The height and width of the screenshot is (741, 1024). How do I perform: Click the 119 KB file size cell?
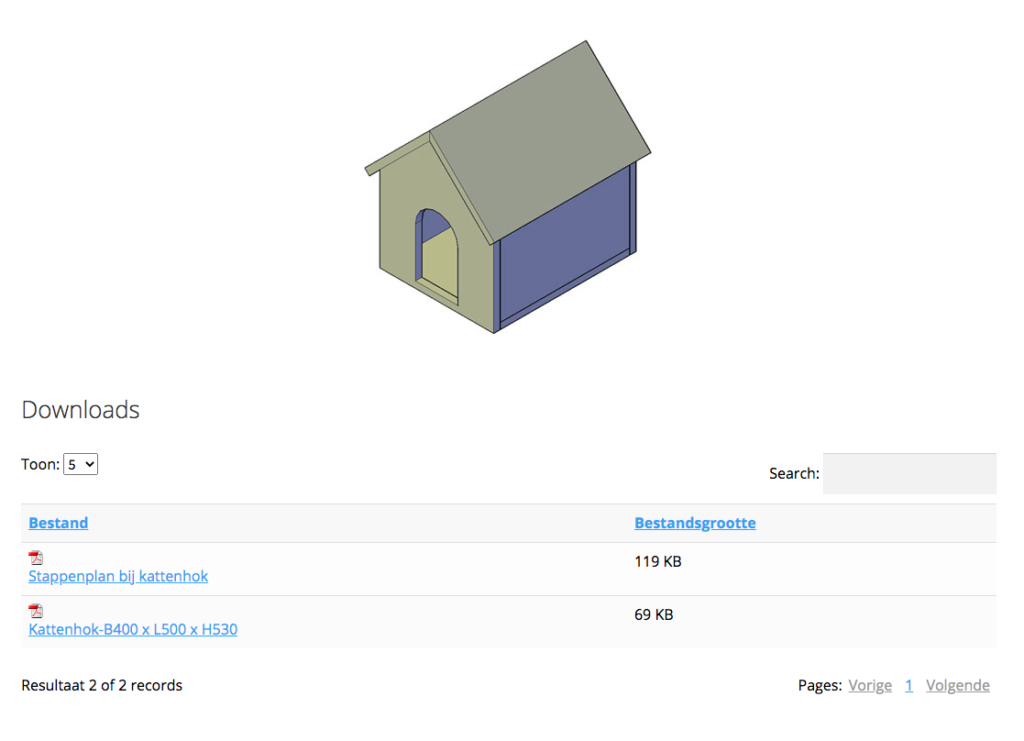657,562
